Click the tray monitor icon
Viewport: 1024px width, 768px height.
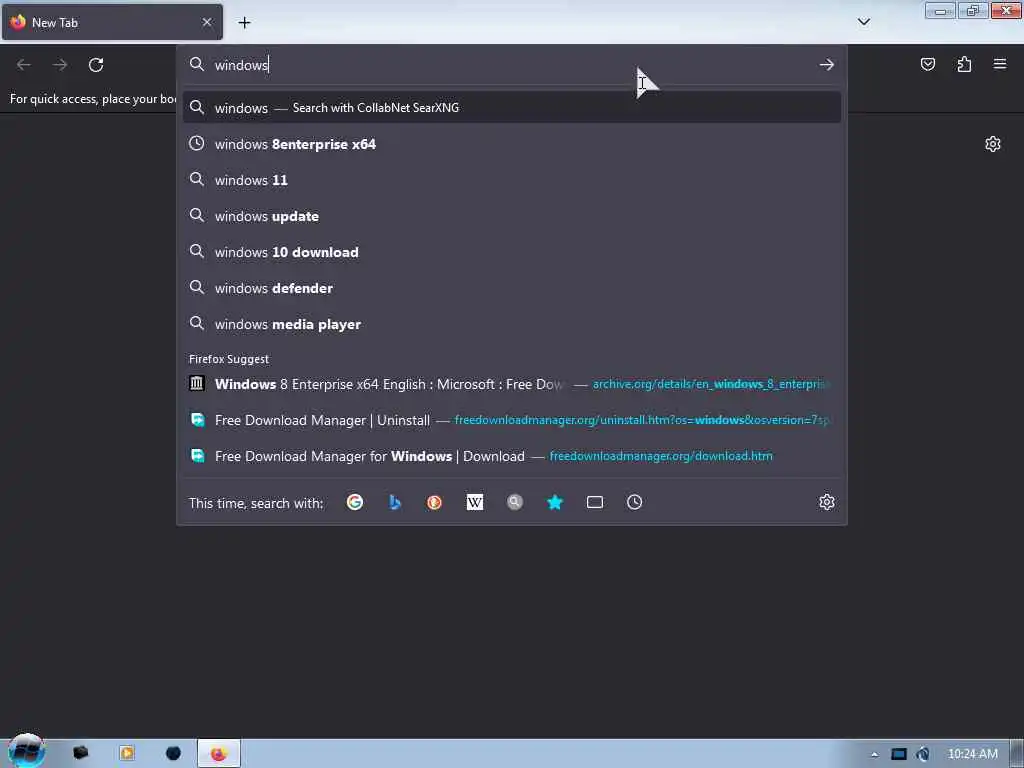coord(899,754)
